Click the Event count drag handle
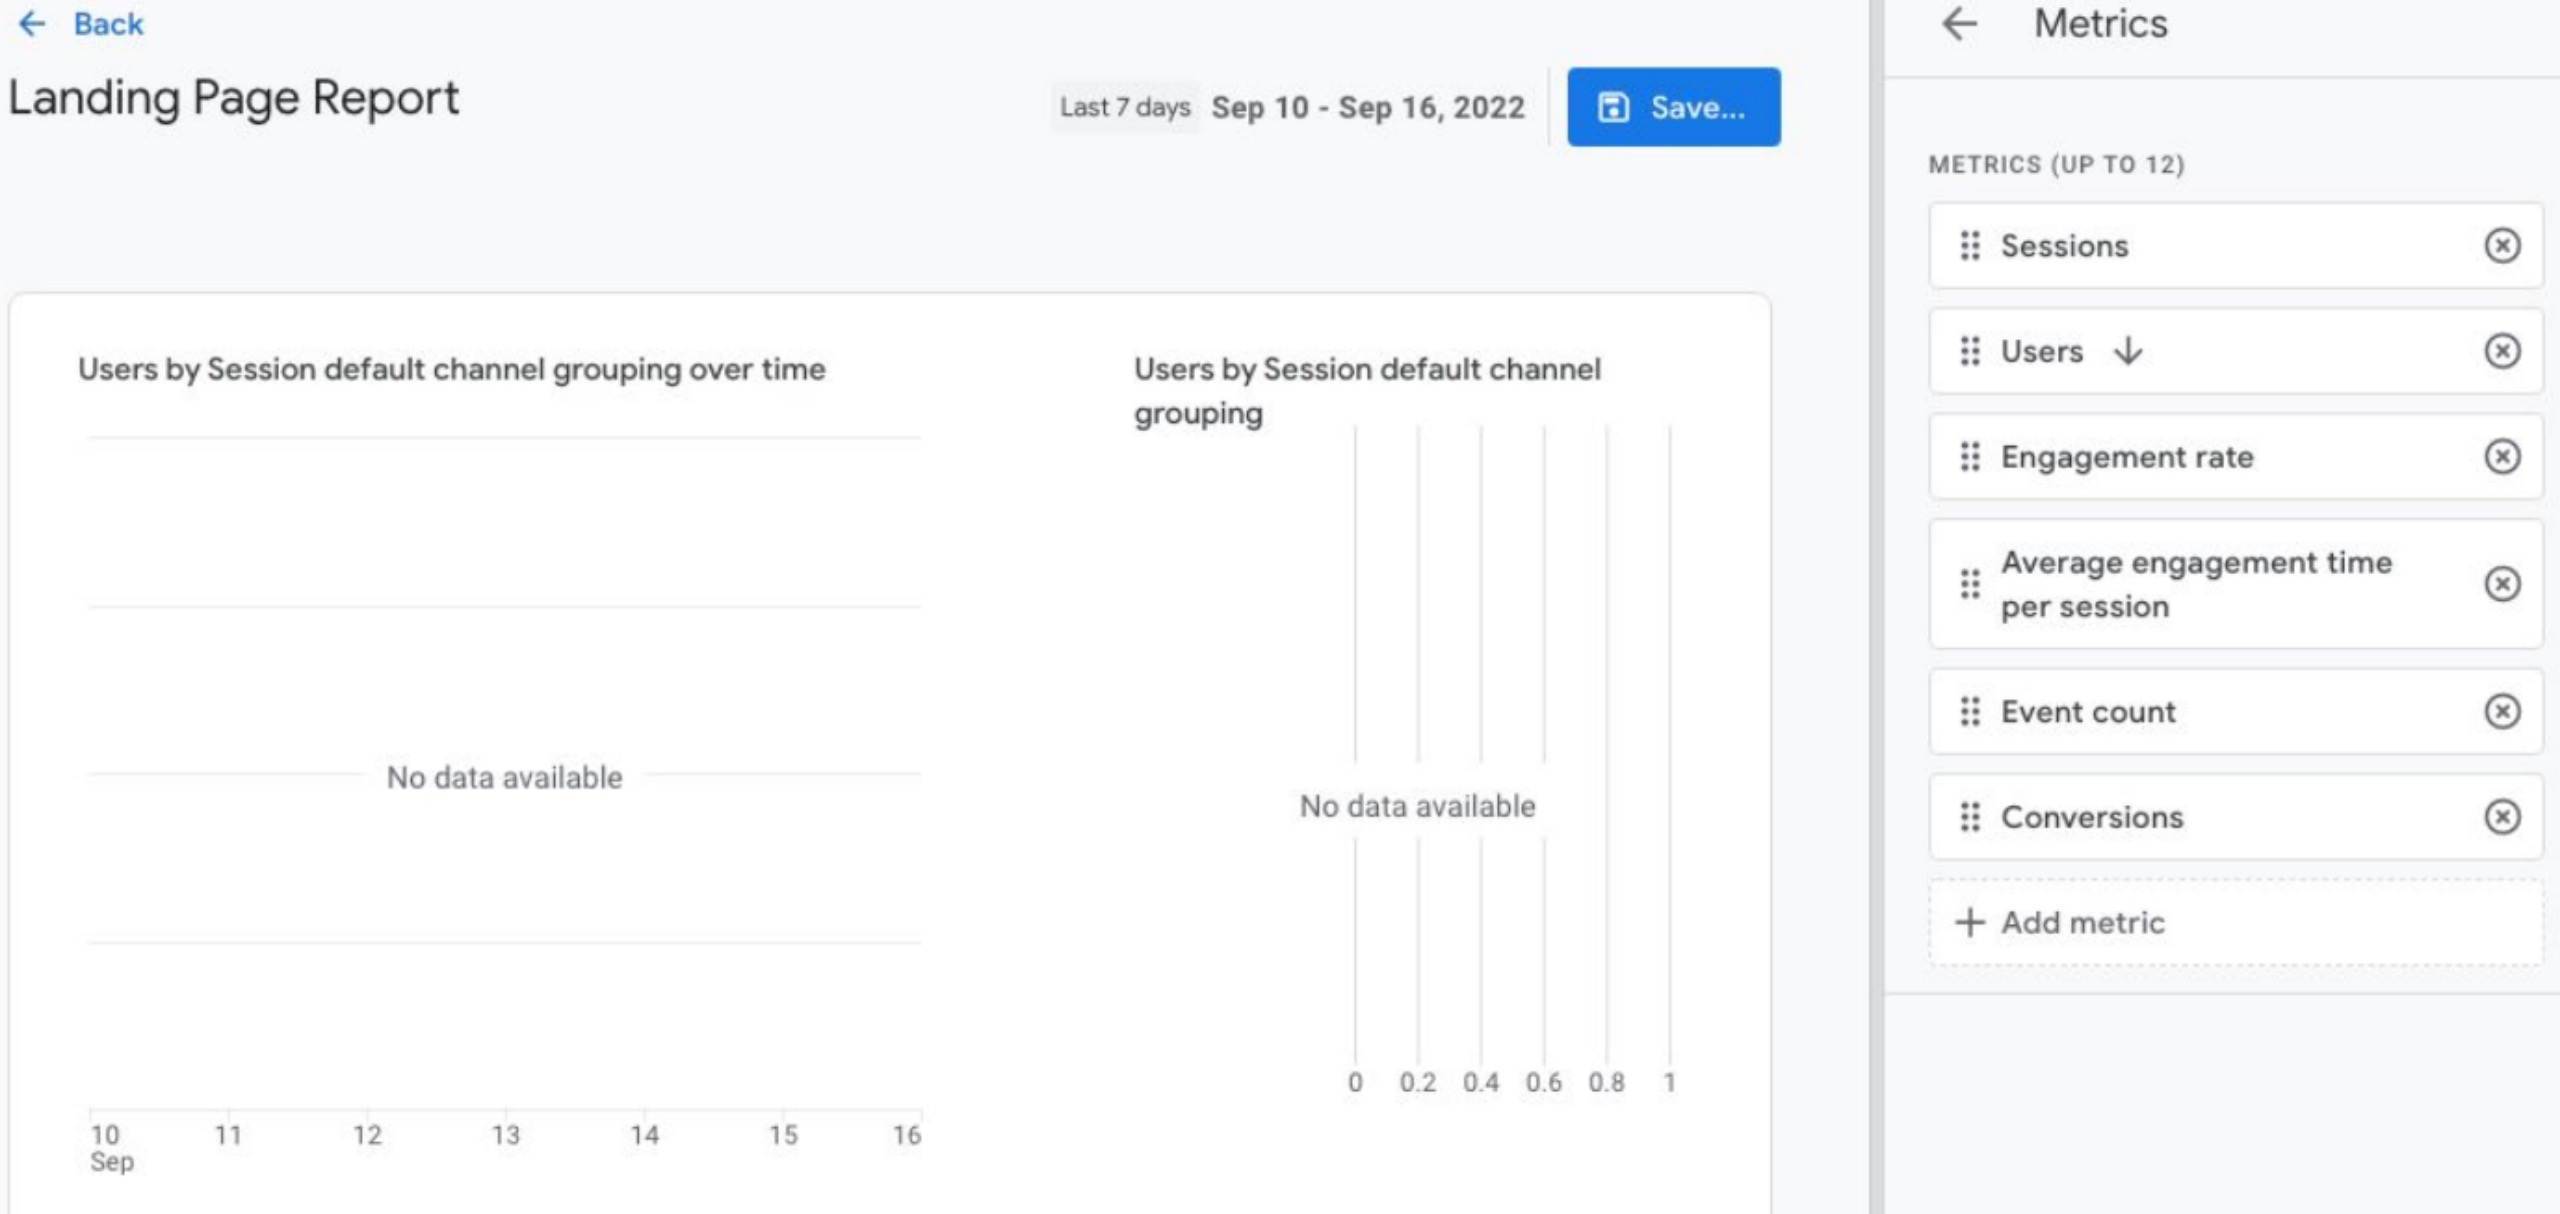Screen dimensions: 2560x1214 pos(1969,712)
